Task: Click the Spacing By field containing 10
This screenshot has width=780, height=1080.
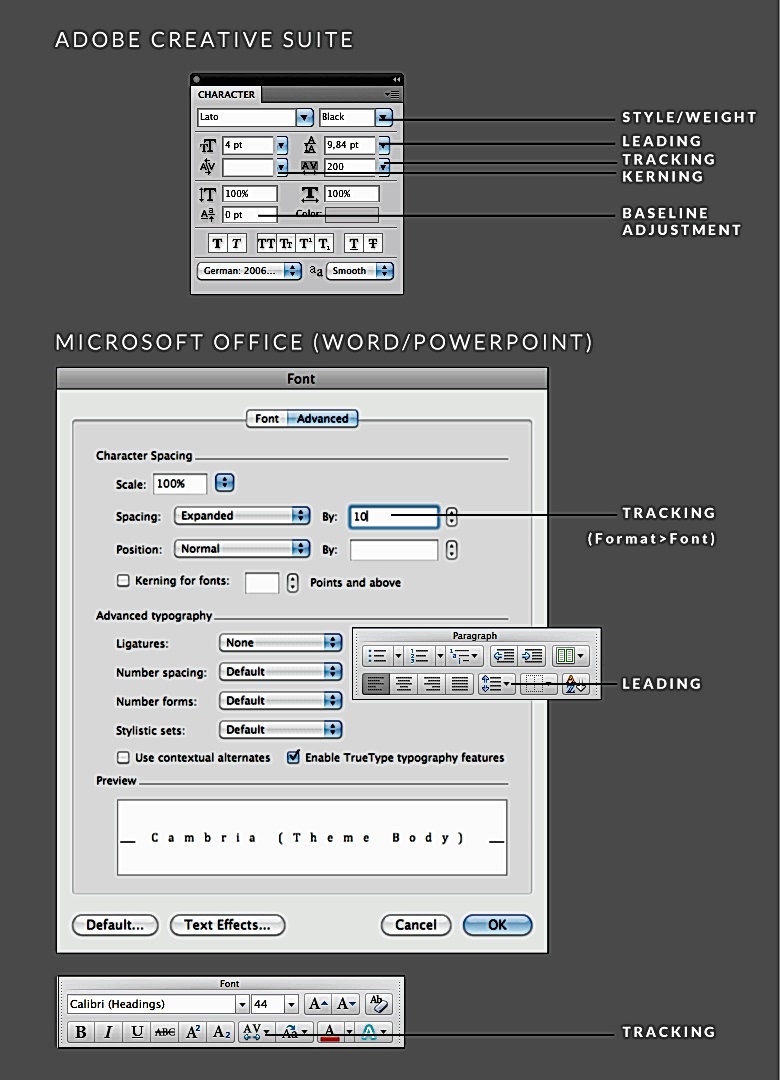Action: coord(394,517)
